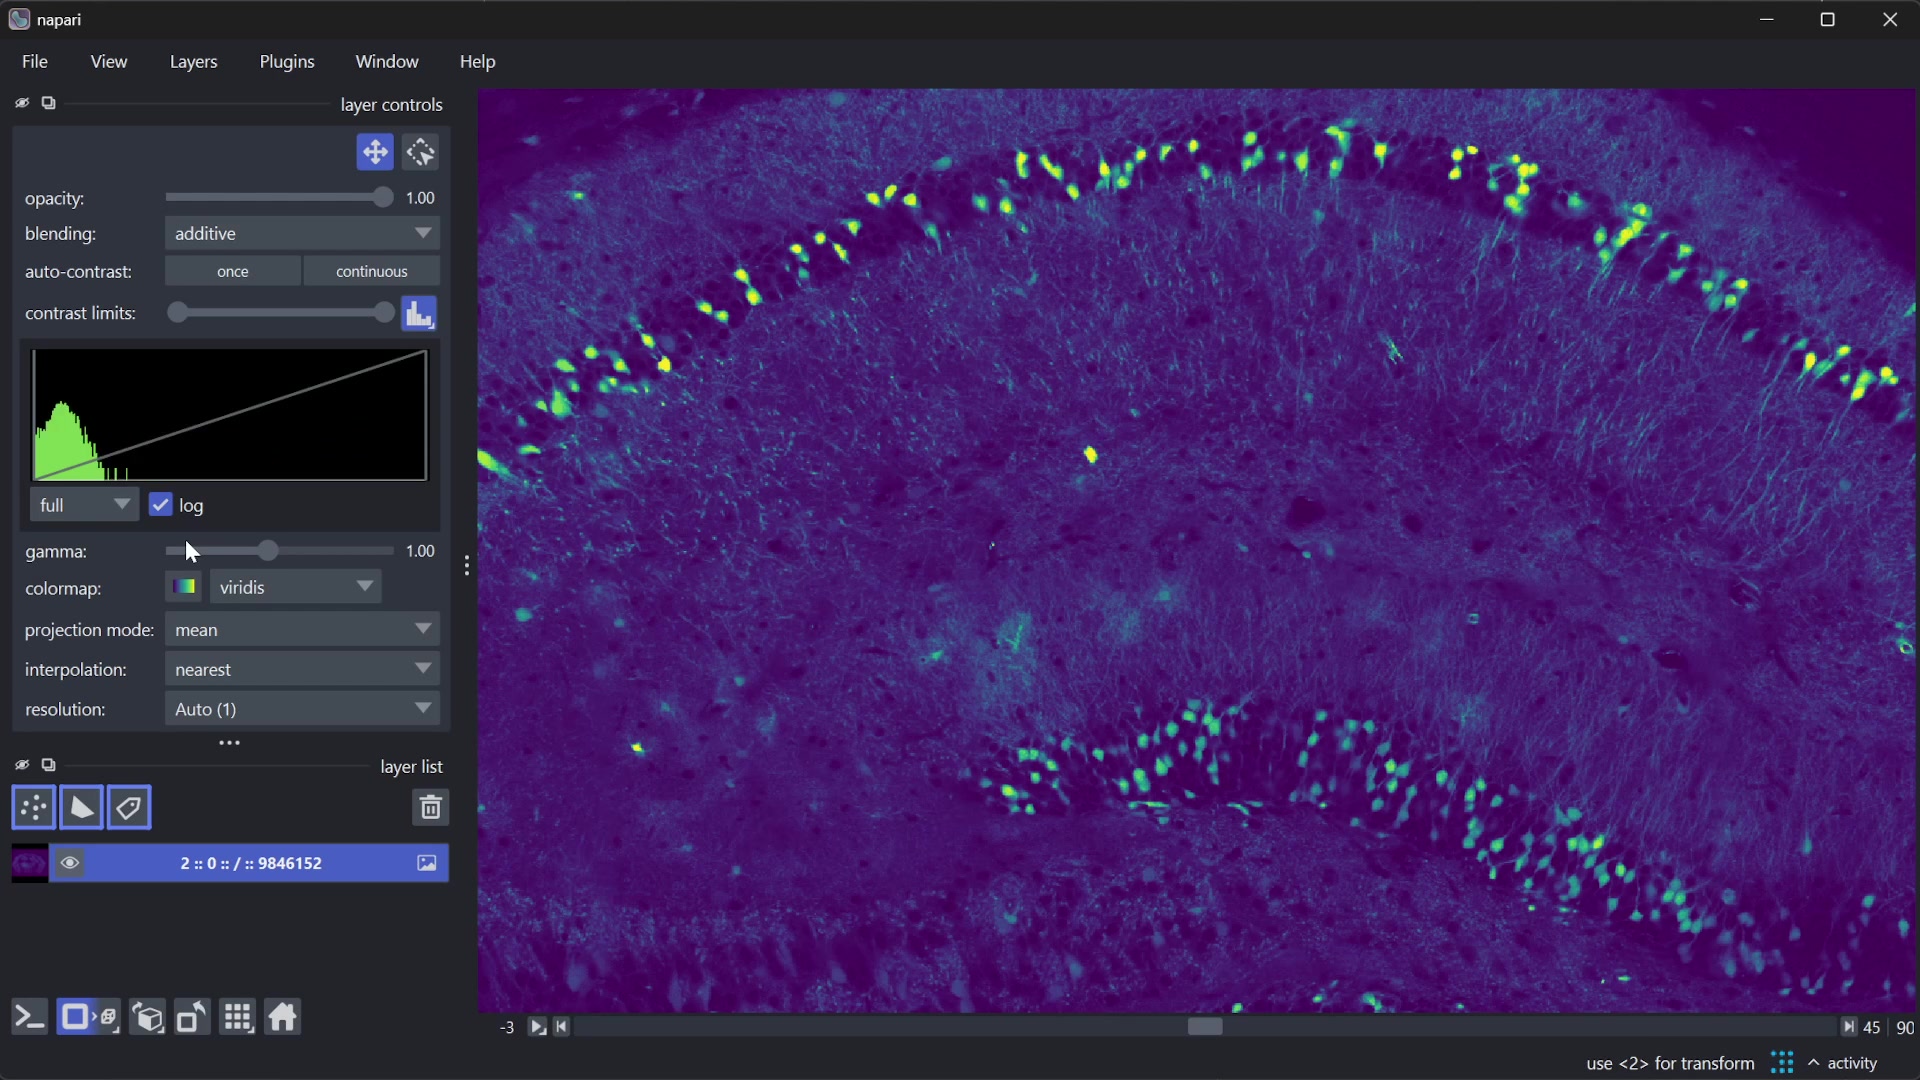Enable continuous auto-contrast
Image resolution: width=1920 pixels, height=1080 pixels.
click(x=372, y=272)
